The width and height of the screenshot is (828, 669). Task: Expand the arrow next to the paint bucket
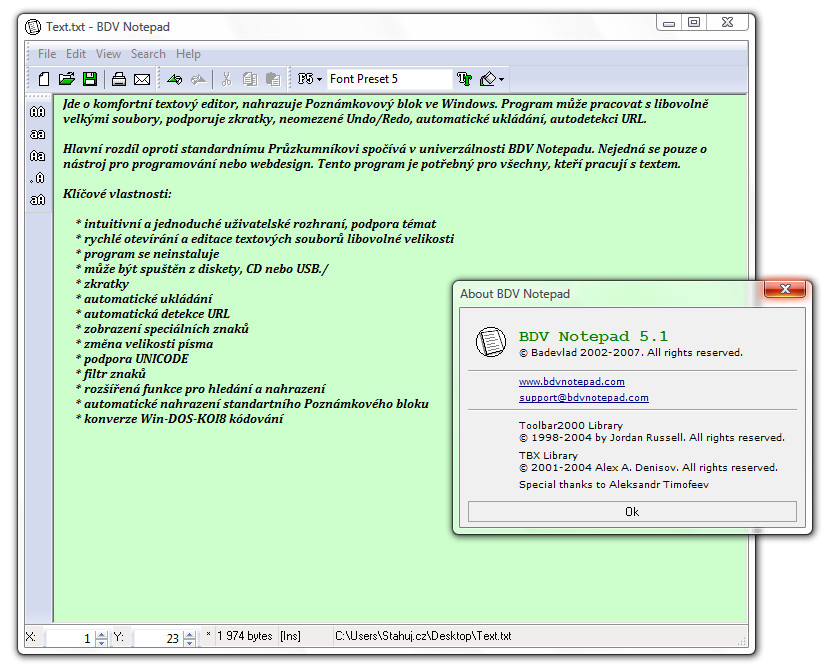click(501, 80)
